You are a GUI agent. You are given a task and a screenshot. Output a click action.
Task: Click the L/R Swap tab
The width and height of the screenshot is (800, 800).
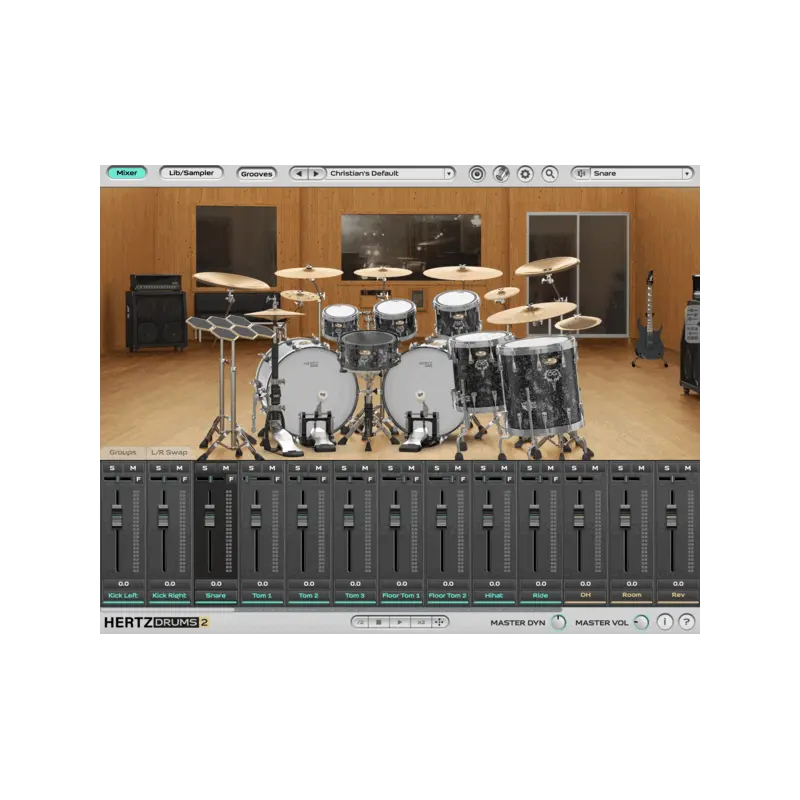(169, 452)
